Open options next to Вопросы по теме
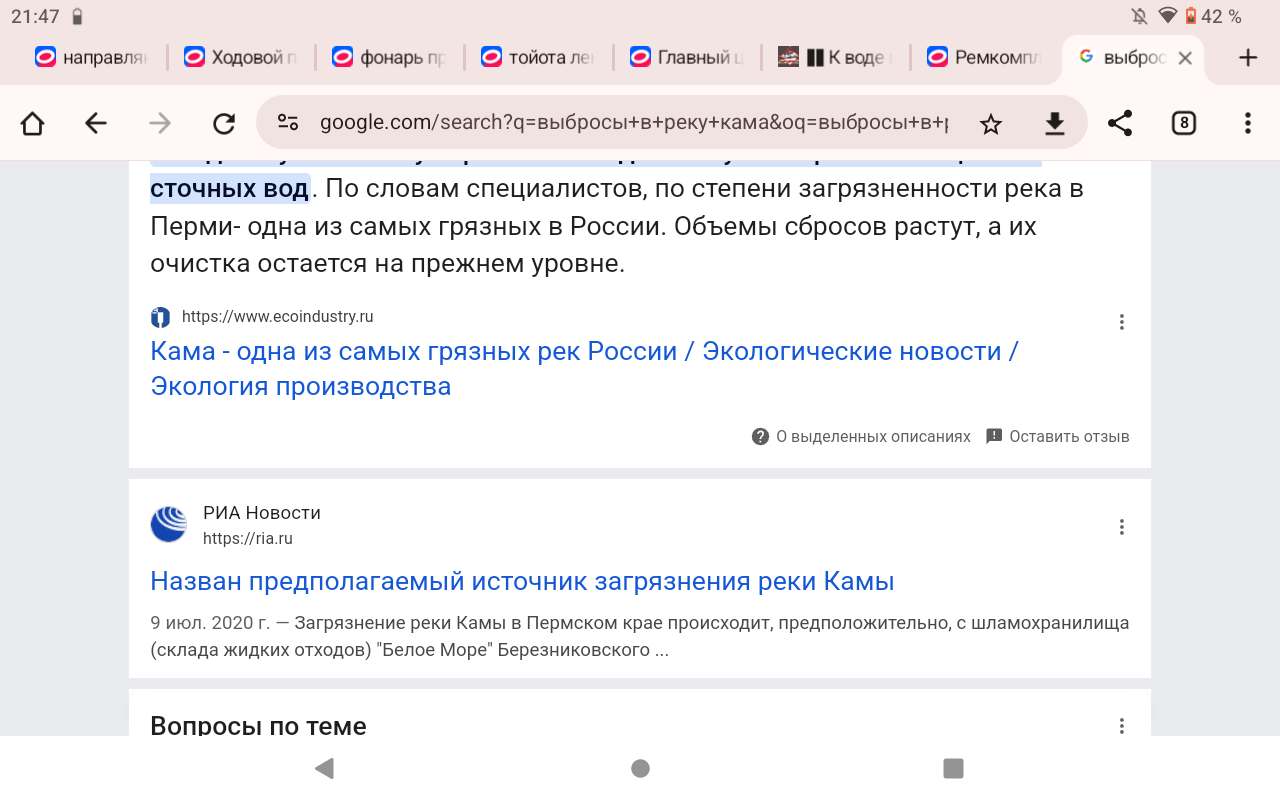Screen dimensions: 1280x800 point(1122,726)
